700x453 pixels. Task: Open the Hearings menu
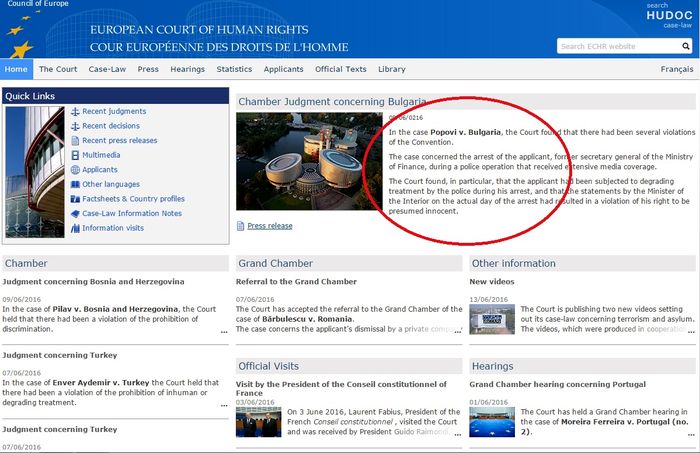[x=188, y=69]
